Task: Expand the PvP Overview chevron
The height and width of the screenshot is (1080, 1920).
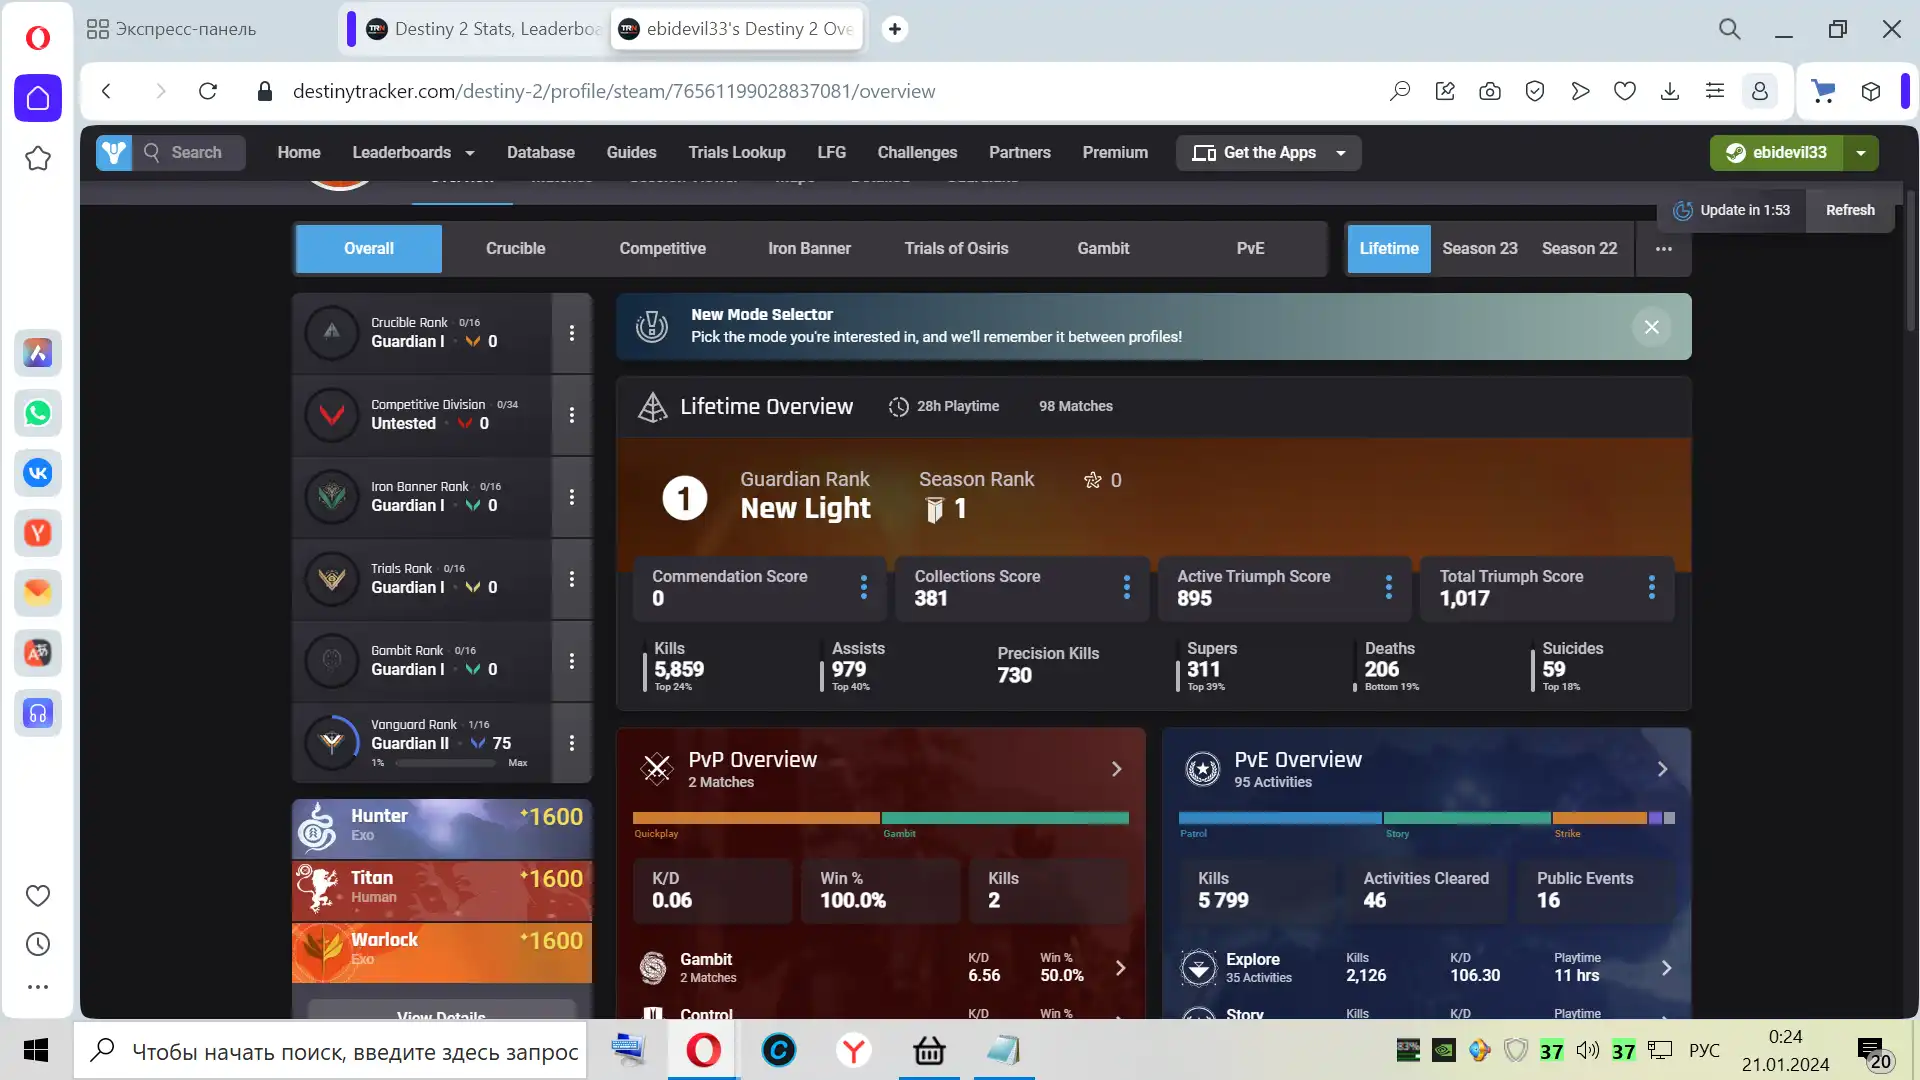Action: coord(1117,769)
